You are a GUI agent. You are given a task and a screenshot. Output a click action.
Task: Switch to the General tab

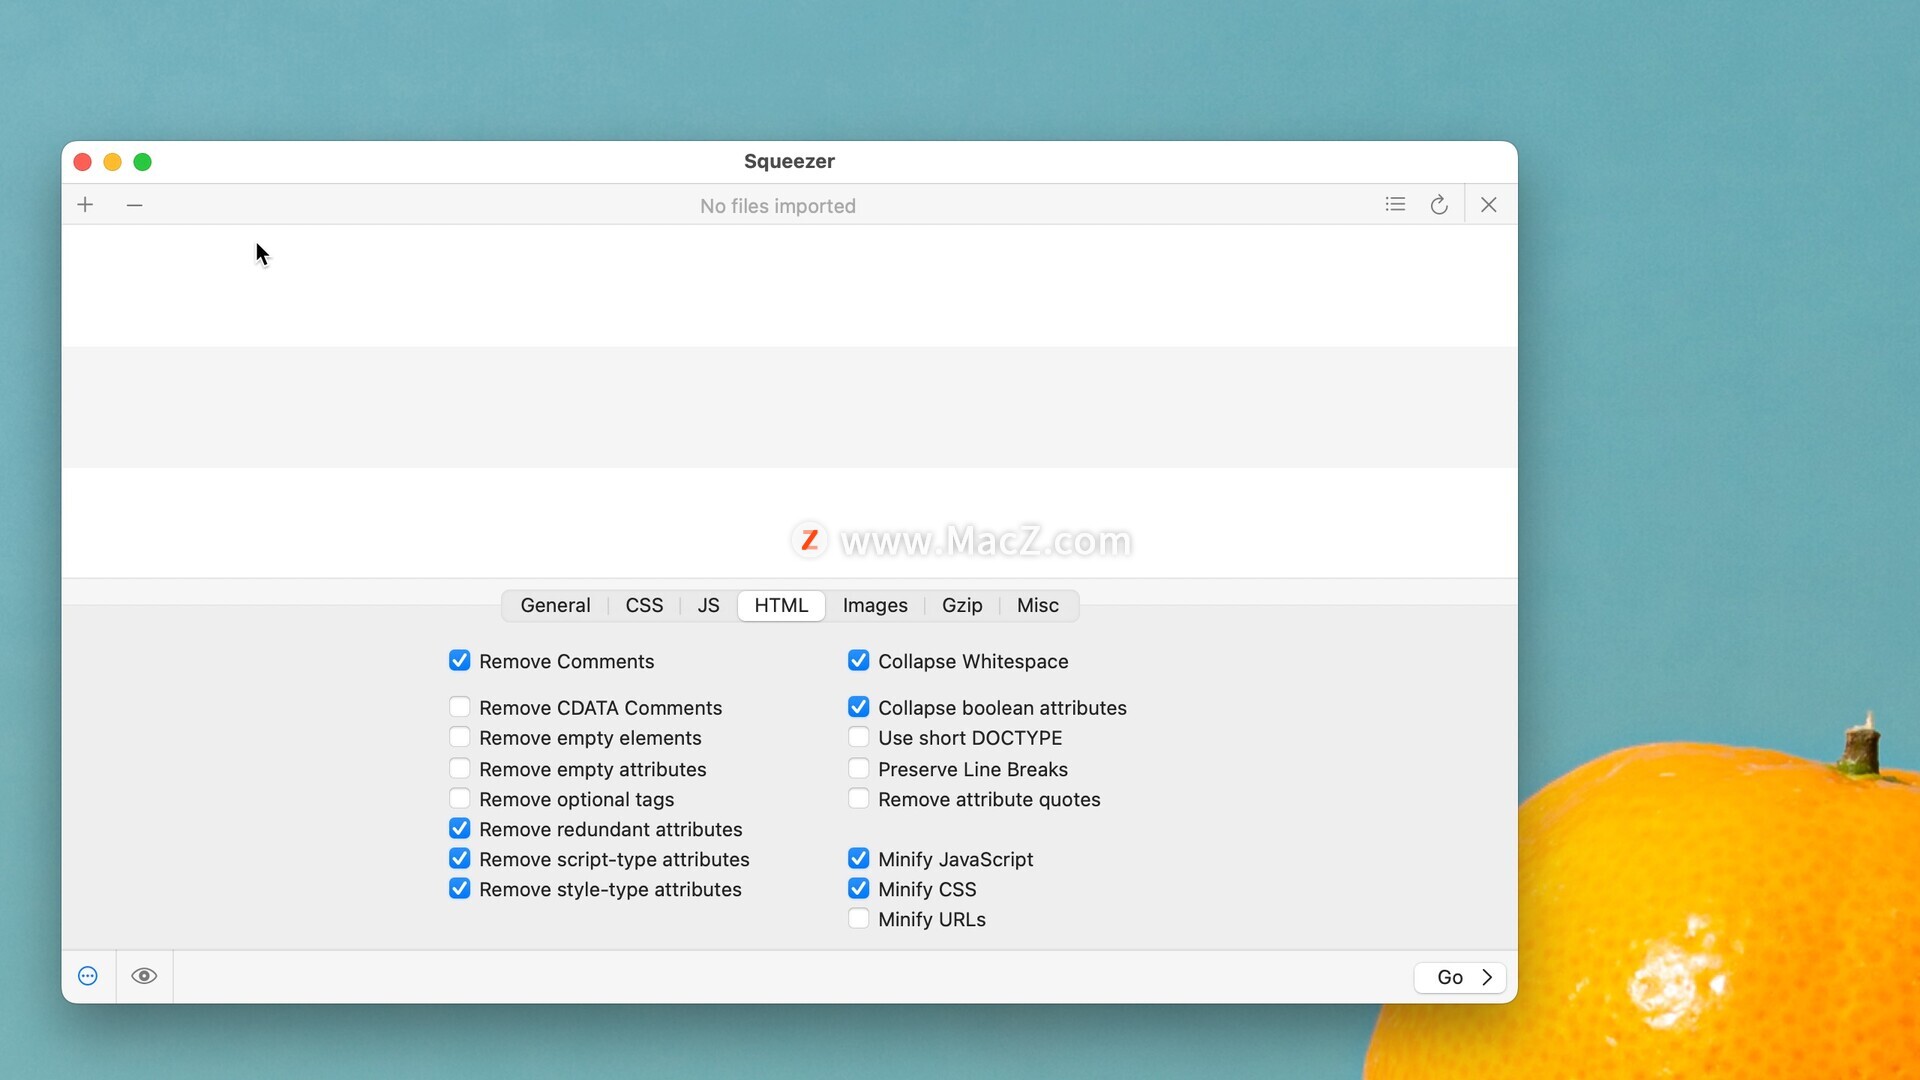pyautogui.click(x=555, y=605)
